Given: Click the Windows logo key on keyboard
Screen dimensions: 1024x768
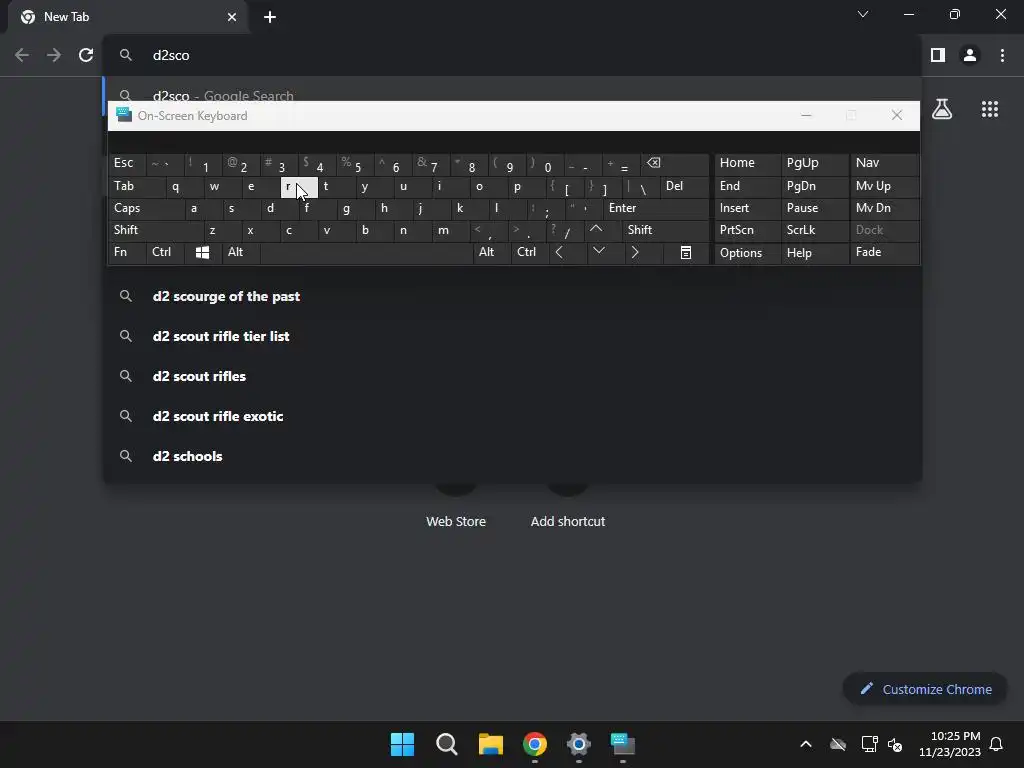Looking at the screenshot, I should [202, 253].
